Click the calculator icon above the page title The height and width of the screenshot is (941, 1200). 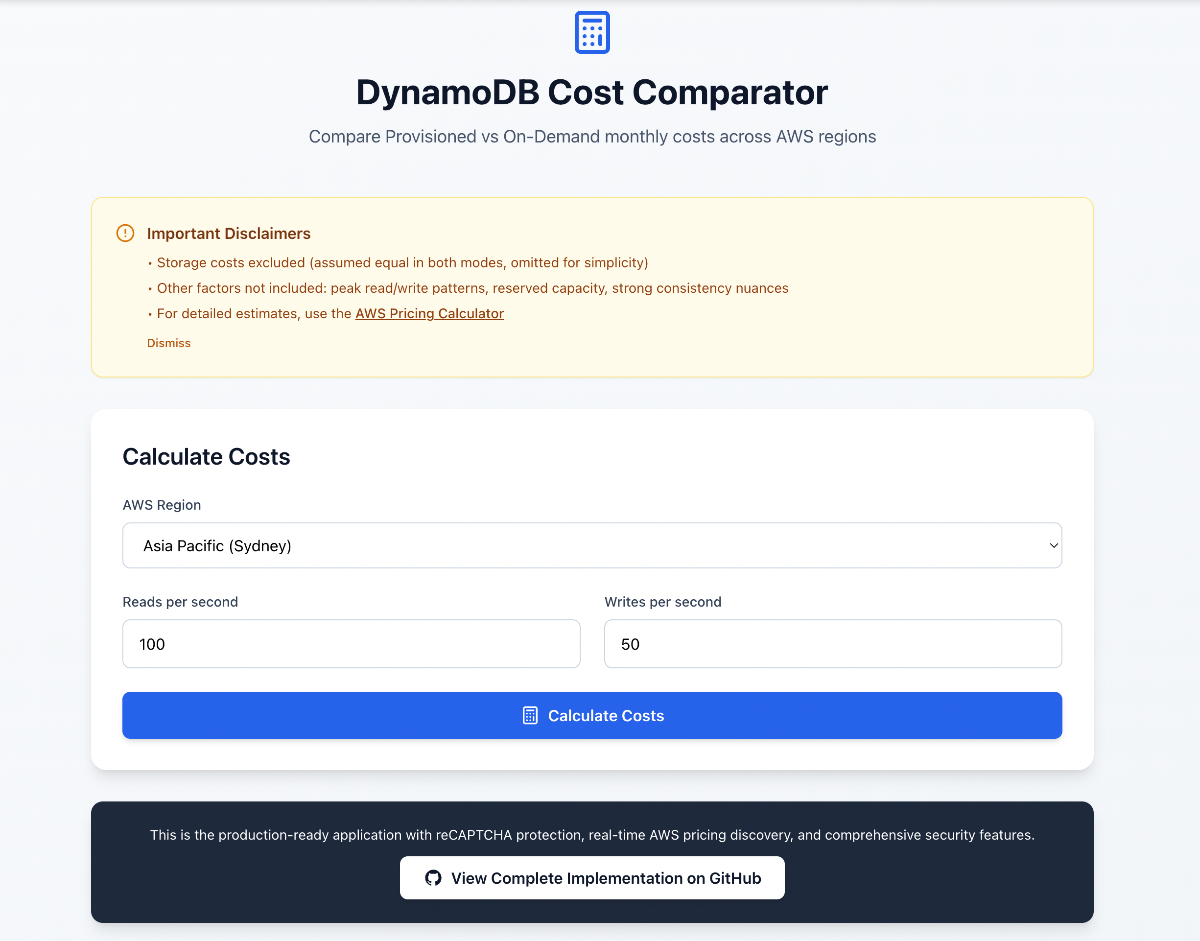[x=591, y=32]
